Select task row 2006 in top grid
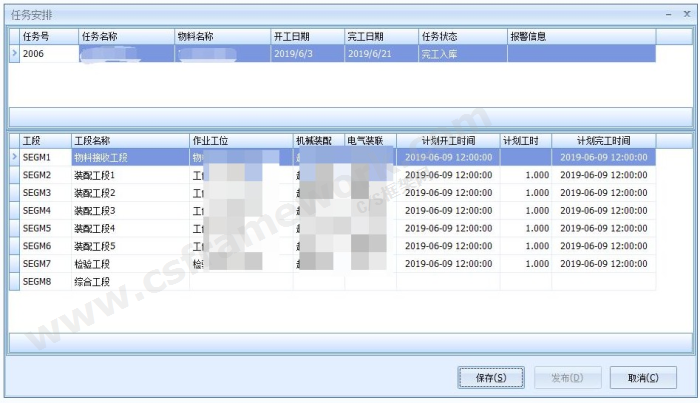This screenshot has width=700, height=403. (x=47, y=54)
